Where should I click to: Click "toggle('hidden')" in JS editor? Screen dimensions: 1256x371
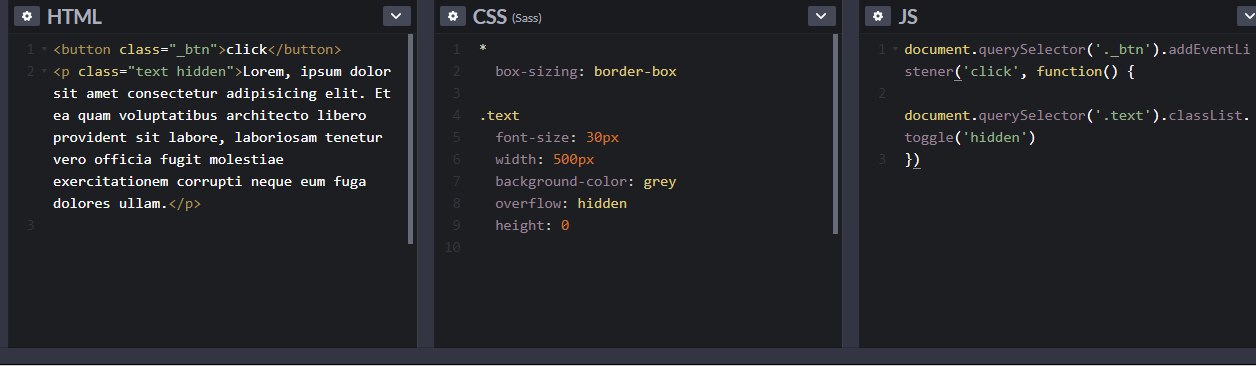(x=969, y=138)
